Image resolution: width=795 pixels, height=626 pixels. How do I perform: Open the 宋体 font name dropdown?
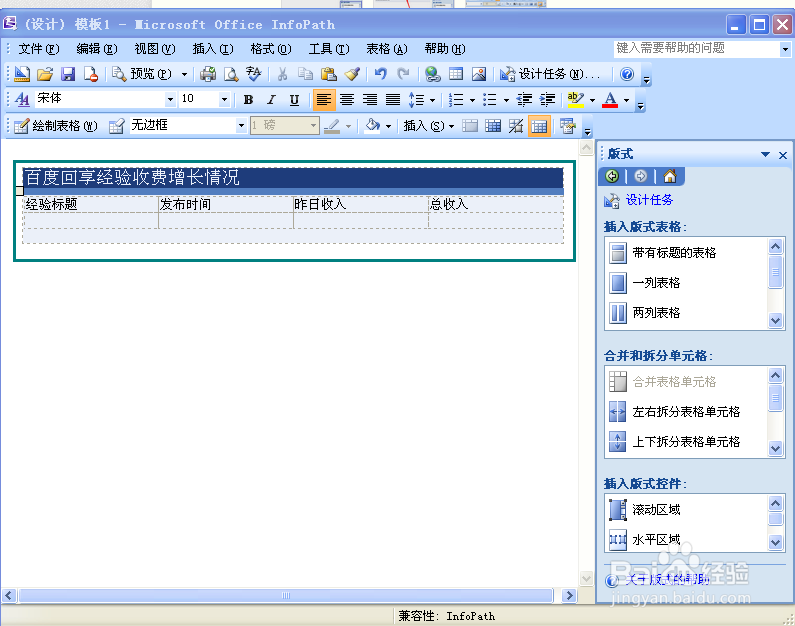click(x=170, y=99)
